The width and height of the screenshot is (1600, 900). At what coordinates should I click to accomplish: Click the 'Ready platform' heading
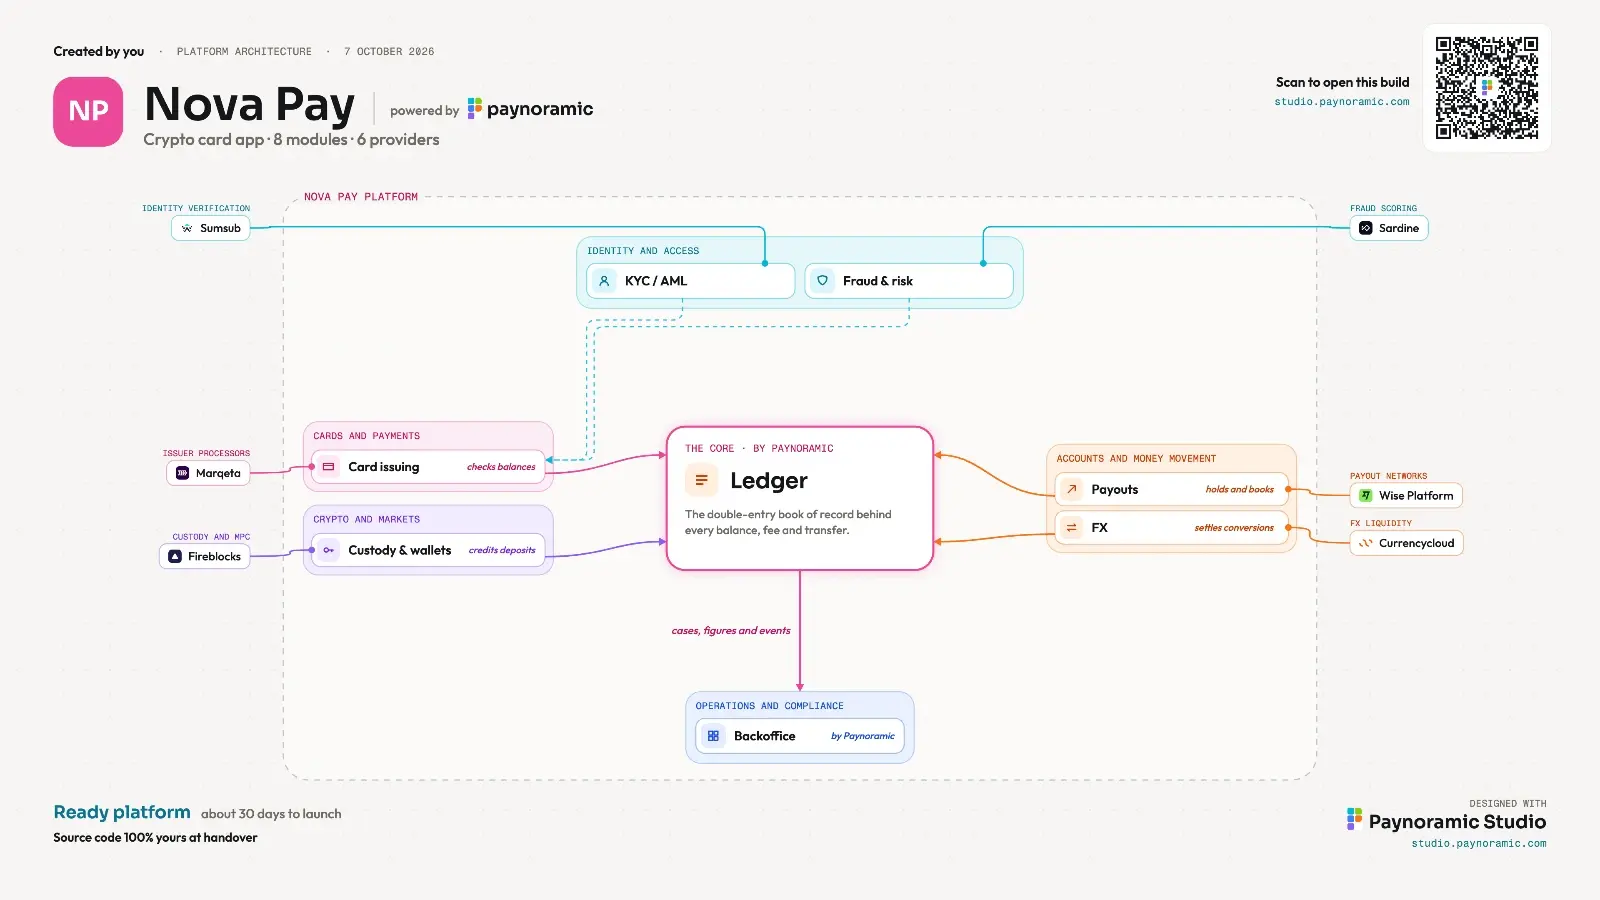coord(122,812)
